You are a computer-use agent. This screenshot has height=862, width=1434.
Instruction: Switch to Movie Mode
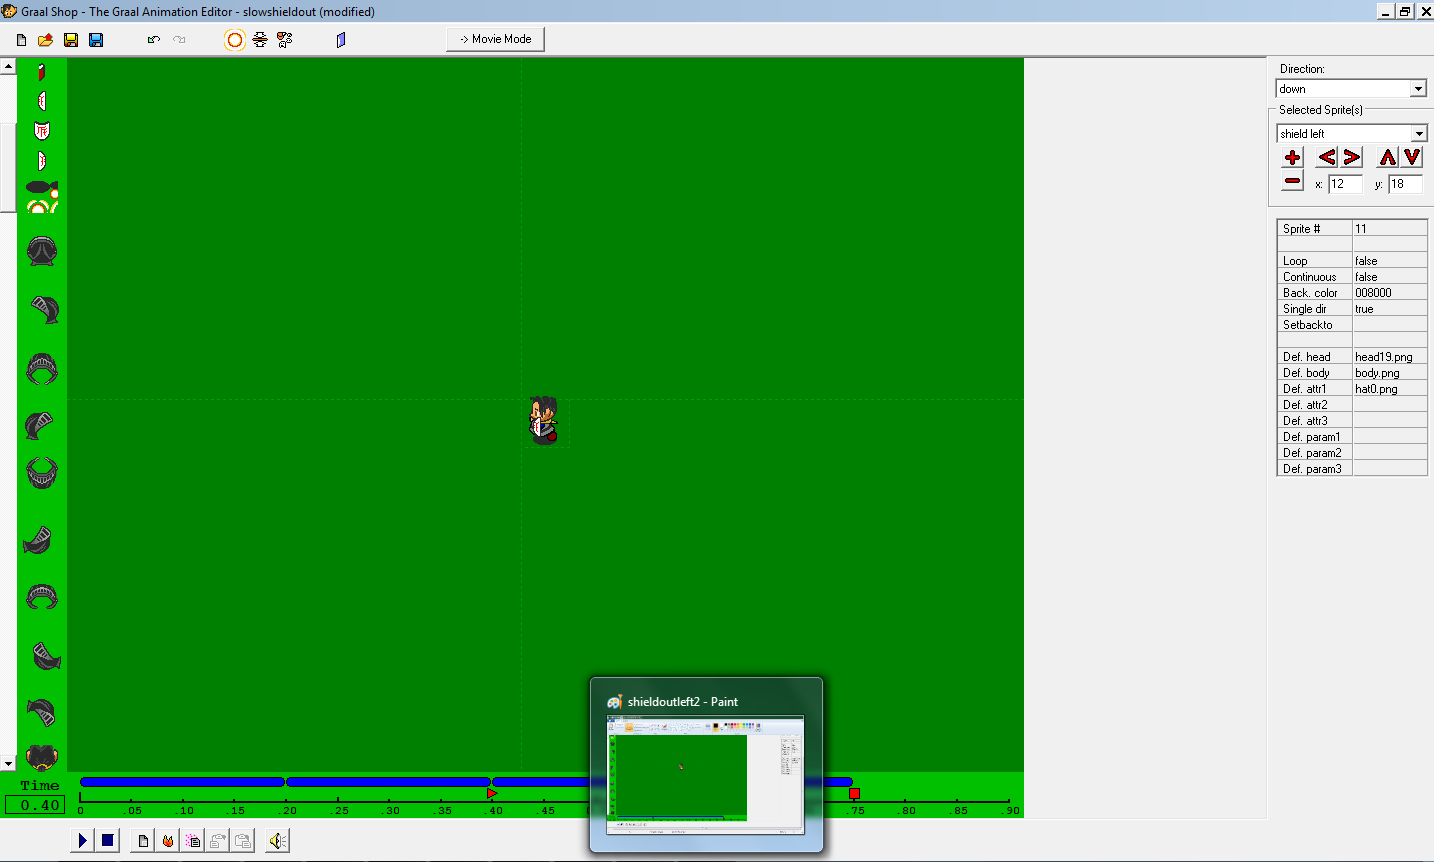(495, 39)
